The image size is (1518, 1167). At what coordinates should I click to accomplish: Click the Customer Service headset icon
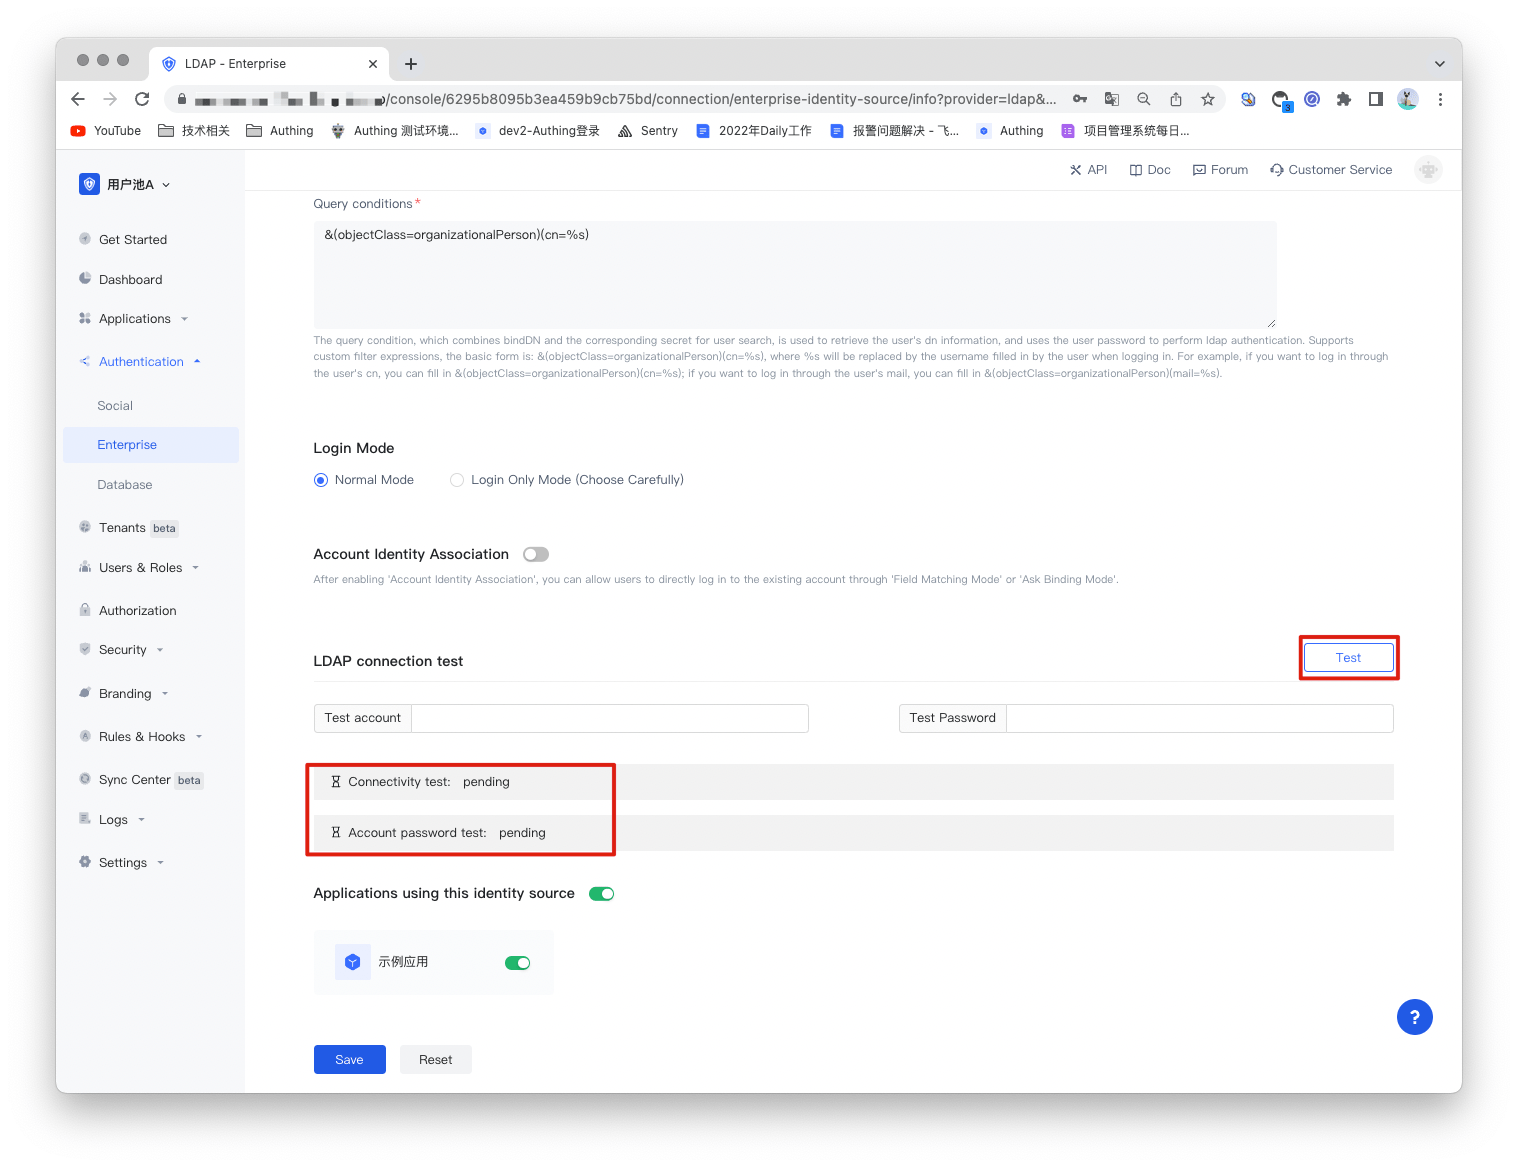(1277, 170)
